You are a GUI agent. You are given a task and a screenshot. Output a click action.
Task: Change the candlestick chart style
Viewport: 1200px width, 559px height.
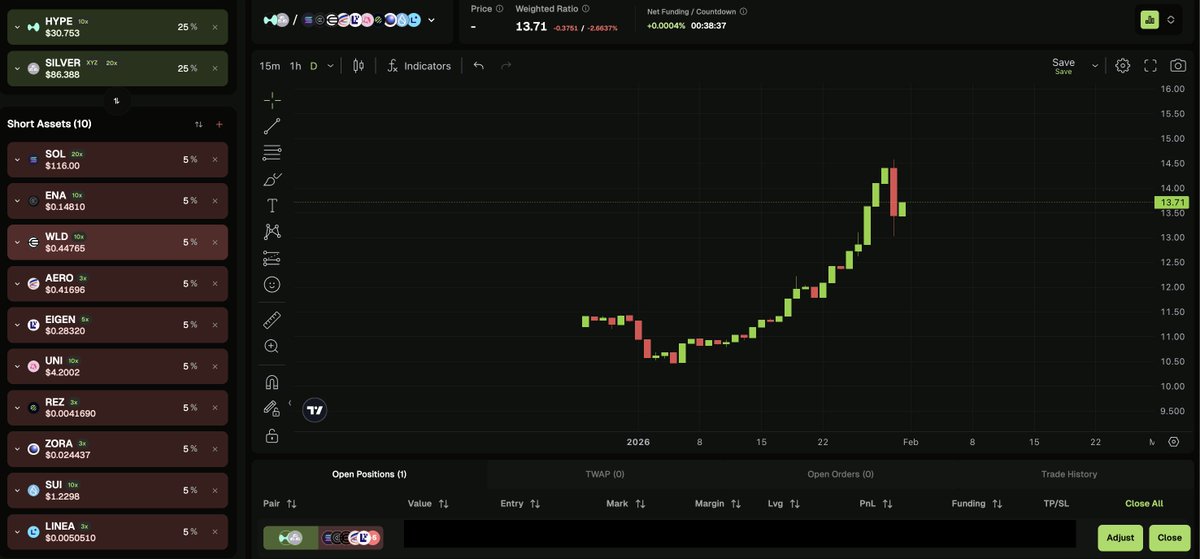click(358, 66)
